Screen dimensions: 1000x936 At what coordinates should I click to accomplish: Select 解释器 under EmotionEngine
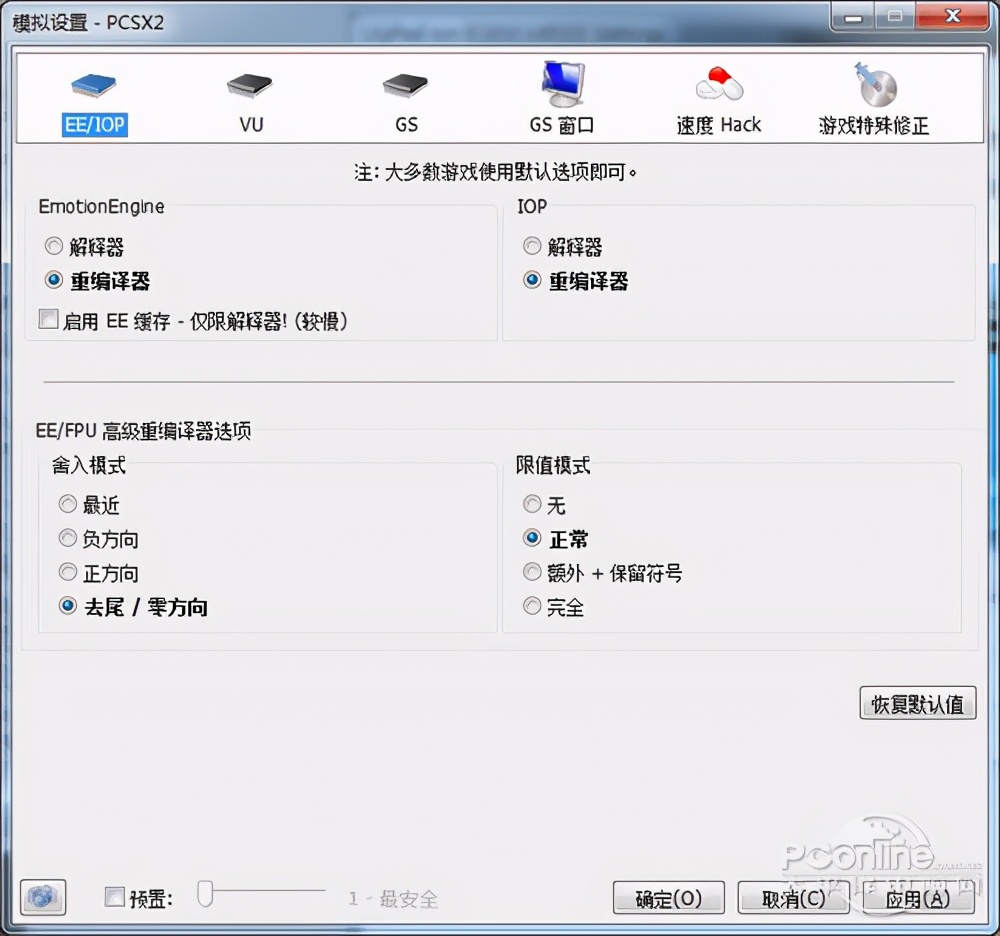click(x=53, y=246)
